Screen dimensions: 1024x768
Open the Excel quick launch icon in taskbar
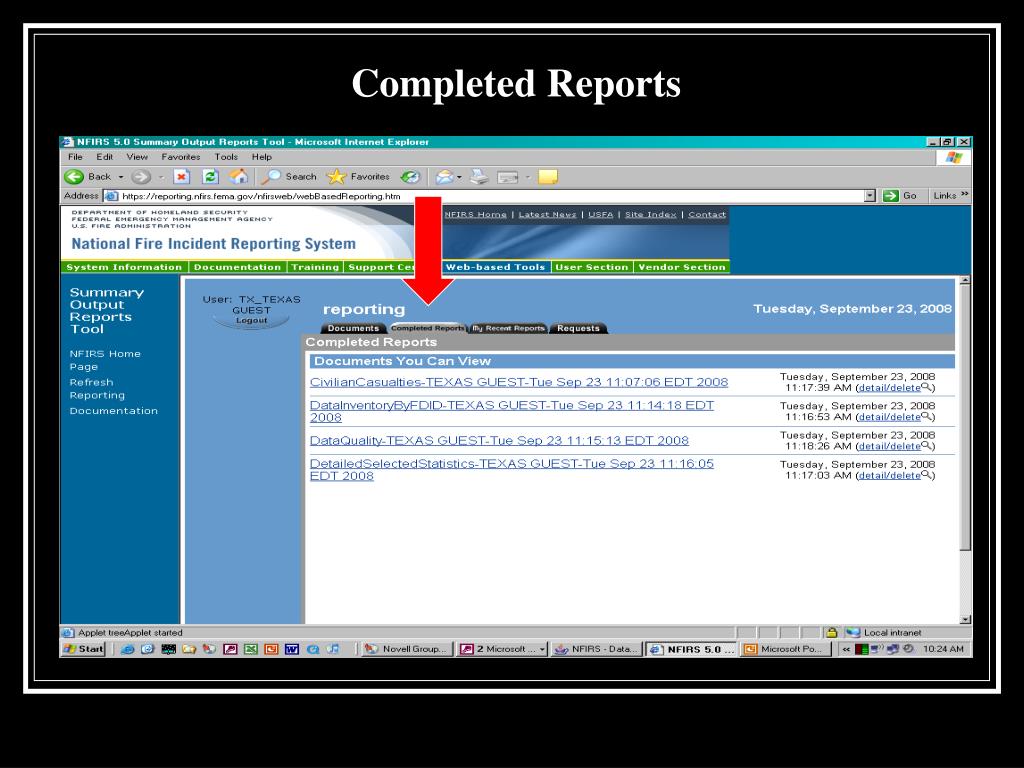(251, 649)
